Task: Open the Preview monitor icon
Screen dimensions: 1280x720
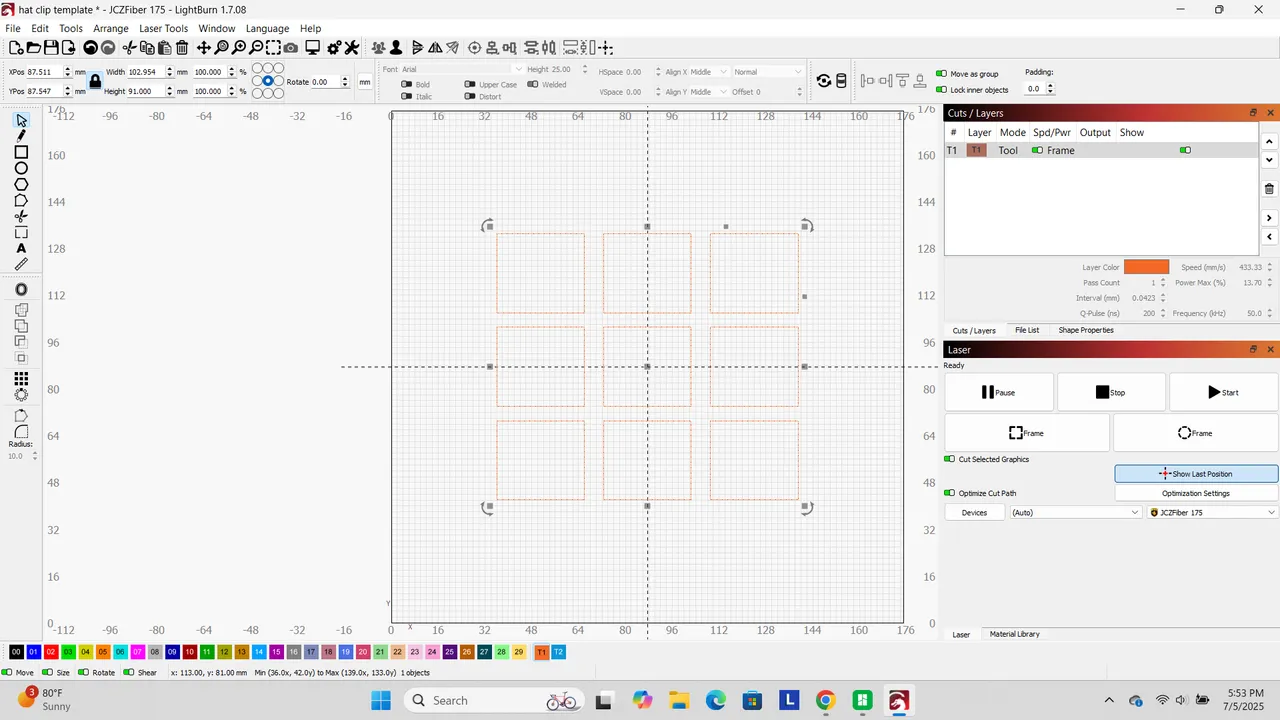Action: point(312,48)
